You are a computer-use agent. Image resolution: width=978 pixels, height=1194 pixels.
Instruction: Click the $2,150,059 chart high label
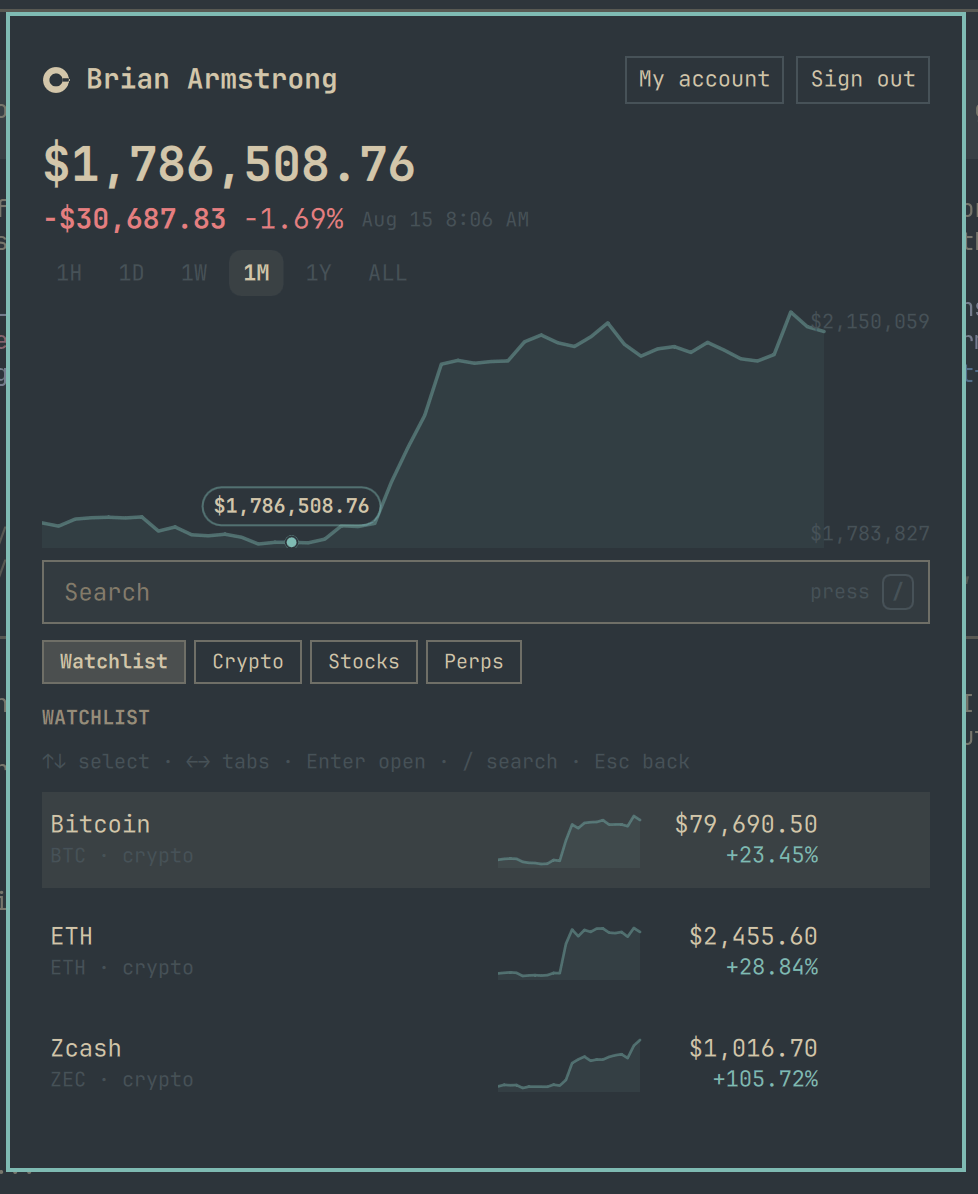pos(870,321)
